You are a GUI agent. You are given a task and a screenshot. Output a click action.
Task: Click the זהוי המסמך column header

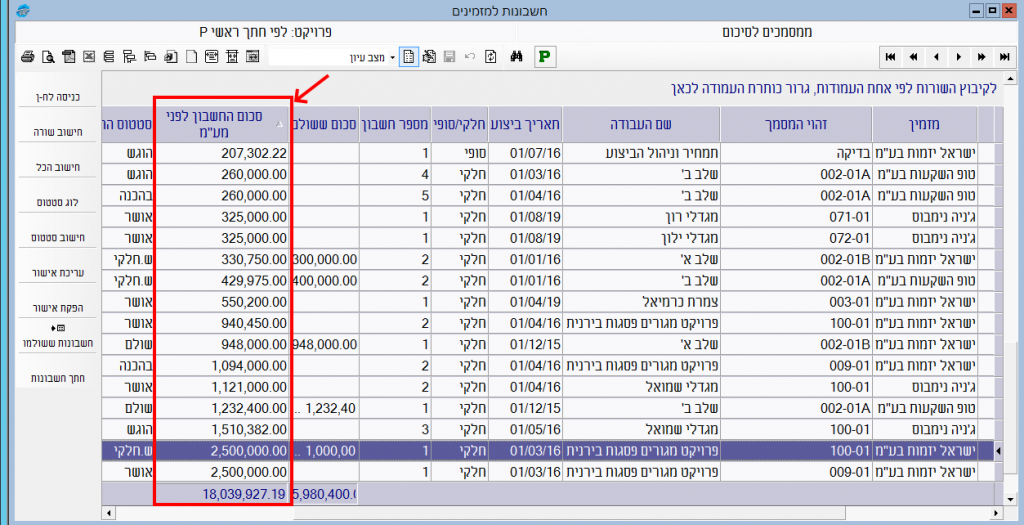point(795,124)
